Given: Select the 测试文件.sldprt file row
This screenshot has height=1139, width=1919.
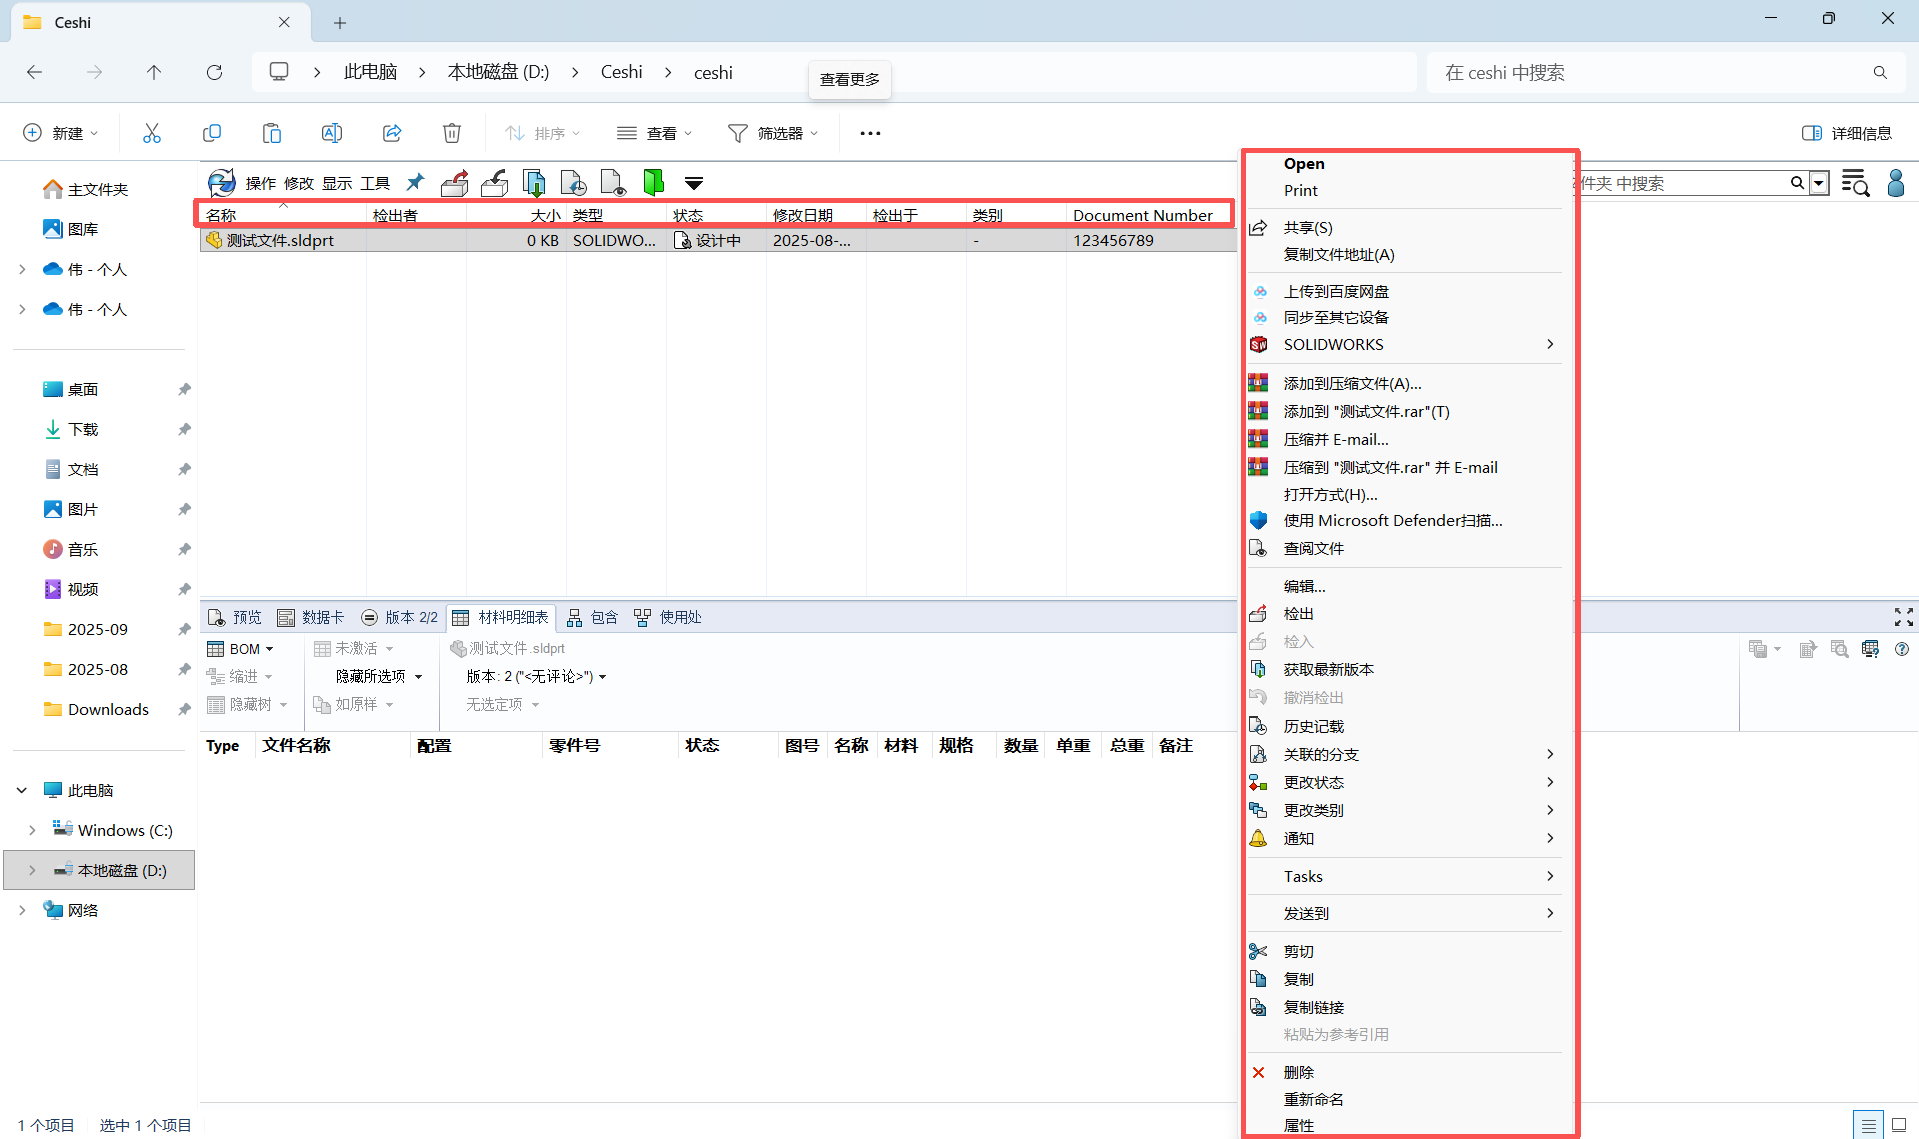Looking at the screenshot, I should pyautogui.click(x=718, y=240).
